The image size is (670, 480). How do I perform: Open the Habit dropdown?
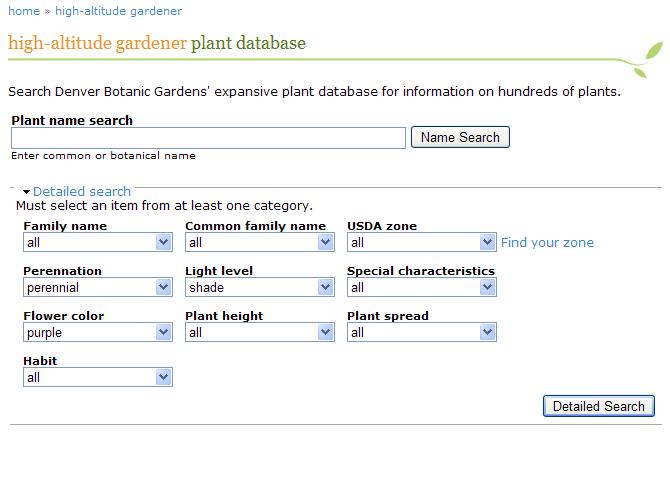point(98,377)
